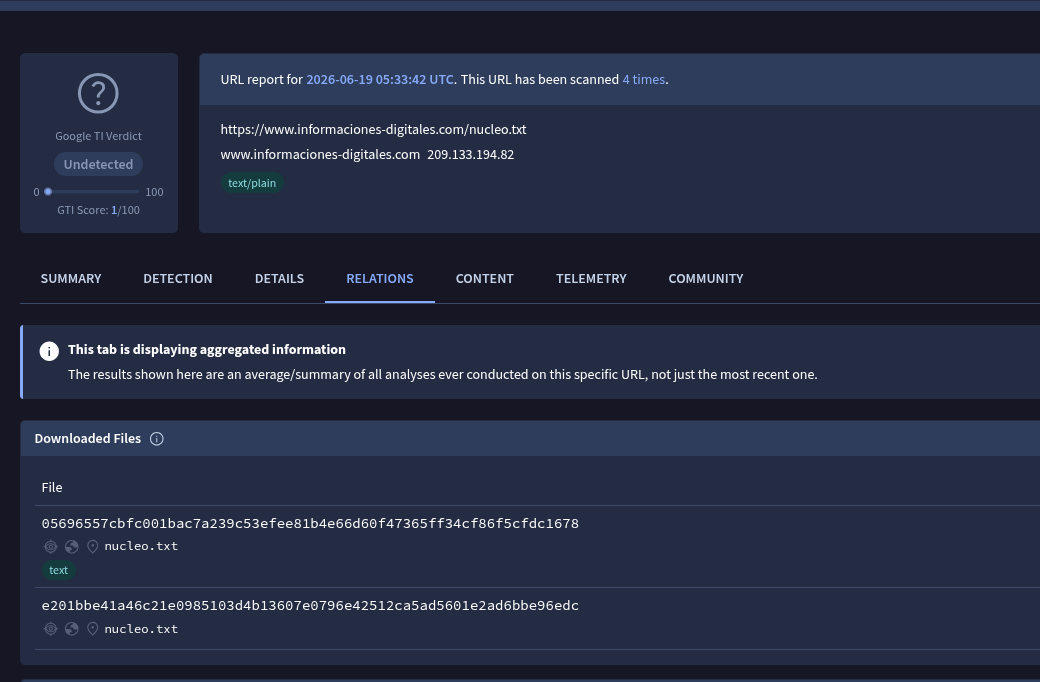This screenshot has height=682, width=1040.
Task: Click the location pin icon under hash e201bbe4
Action: [93, 629]
